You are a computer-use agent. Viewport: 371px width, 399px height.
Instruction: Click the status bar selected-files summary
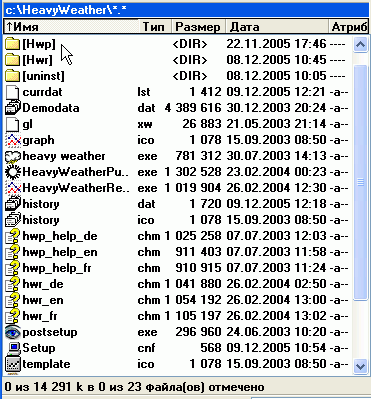point(134,387)
